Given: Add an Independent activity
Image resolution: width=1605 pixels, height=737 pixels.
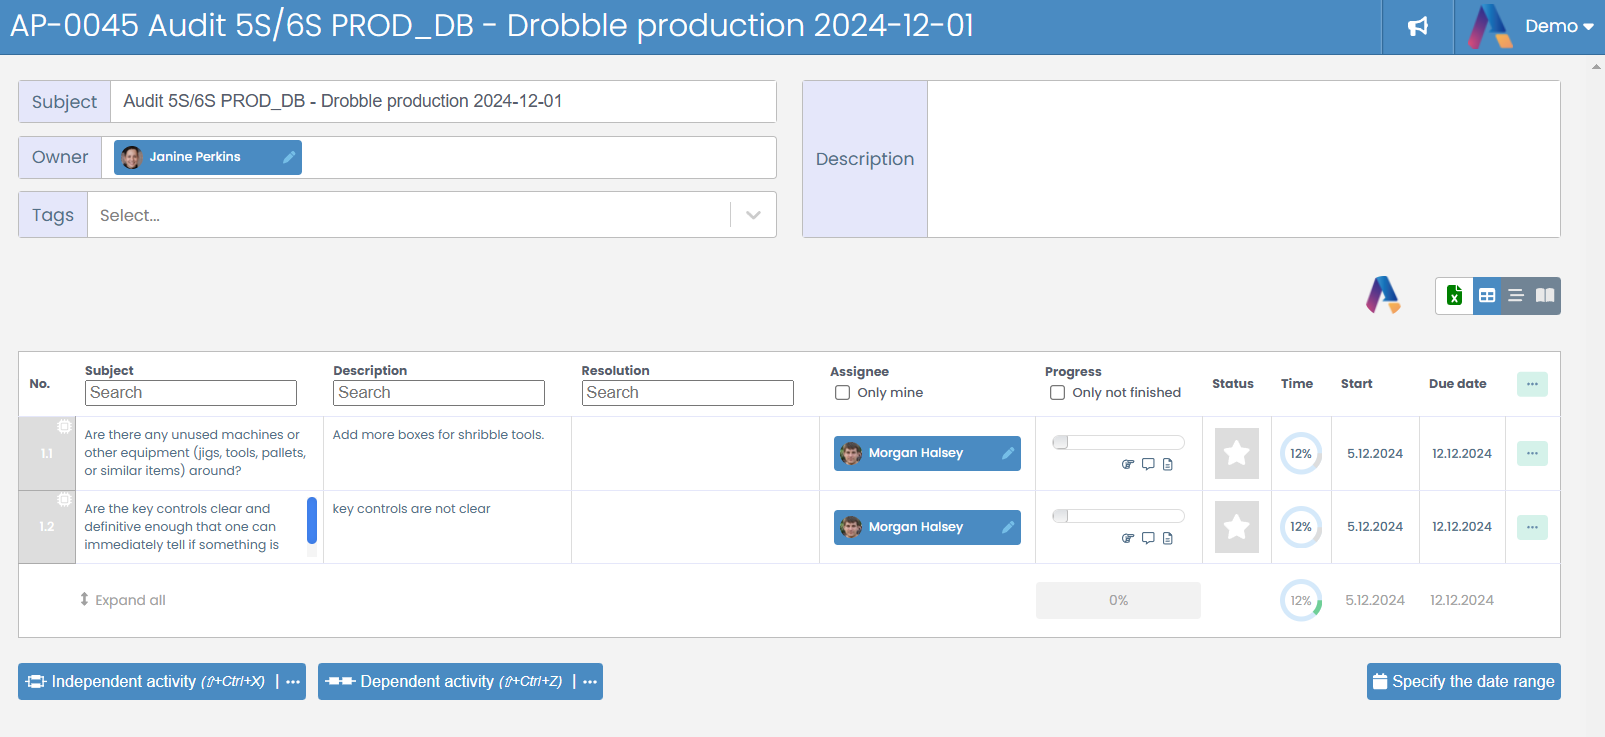Looking at the screenshot, I should pos(146,682).
